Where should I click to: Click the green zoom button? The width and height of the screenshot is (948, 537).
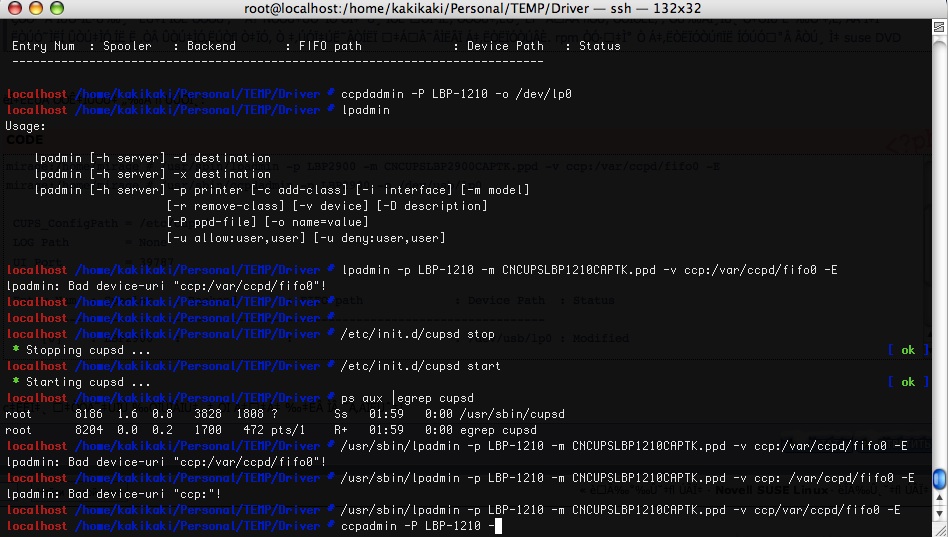point(56,8)
